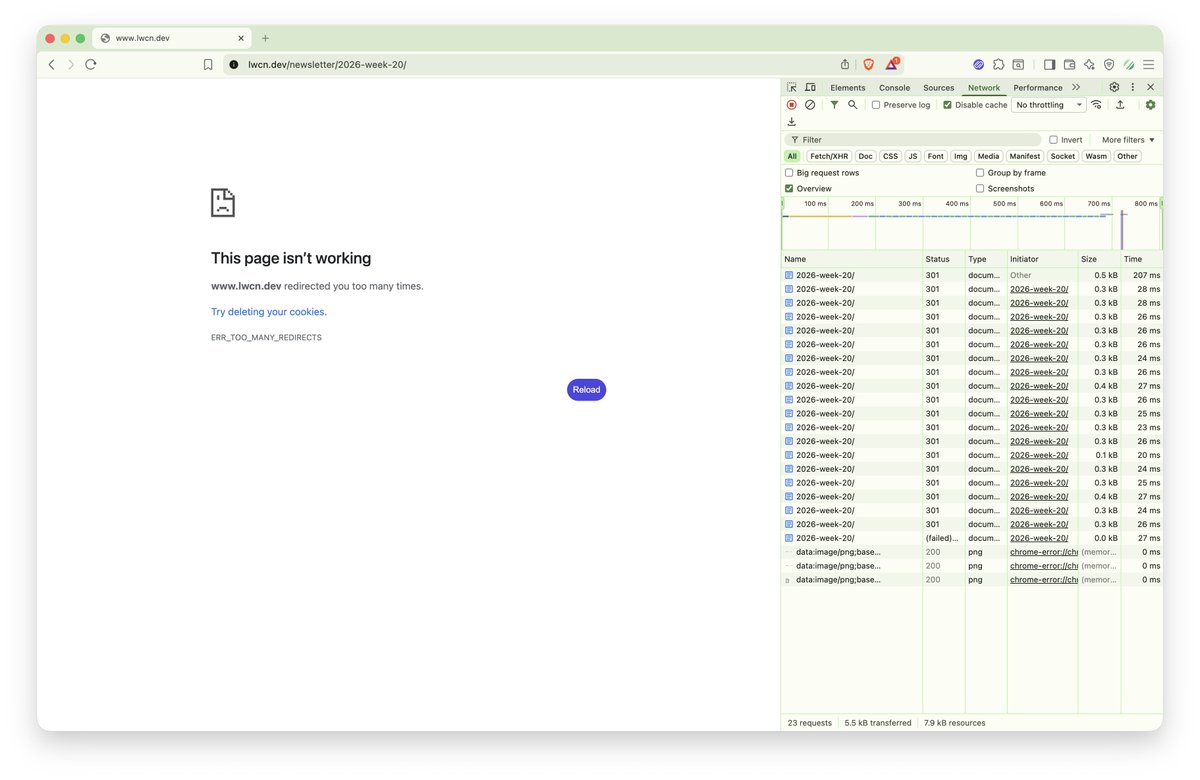This screenshot has height=780, width=1200.
Task: Reload page using toolbar icon
Action: click(x=90, y=64)
